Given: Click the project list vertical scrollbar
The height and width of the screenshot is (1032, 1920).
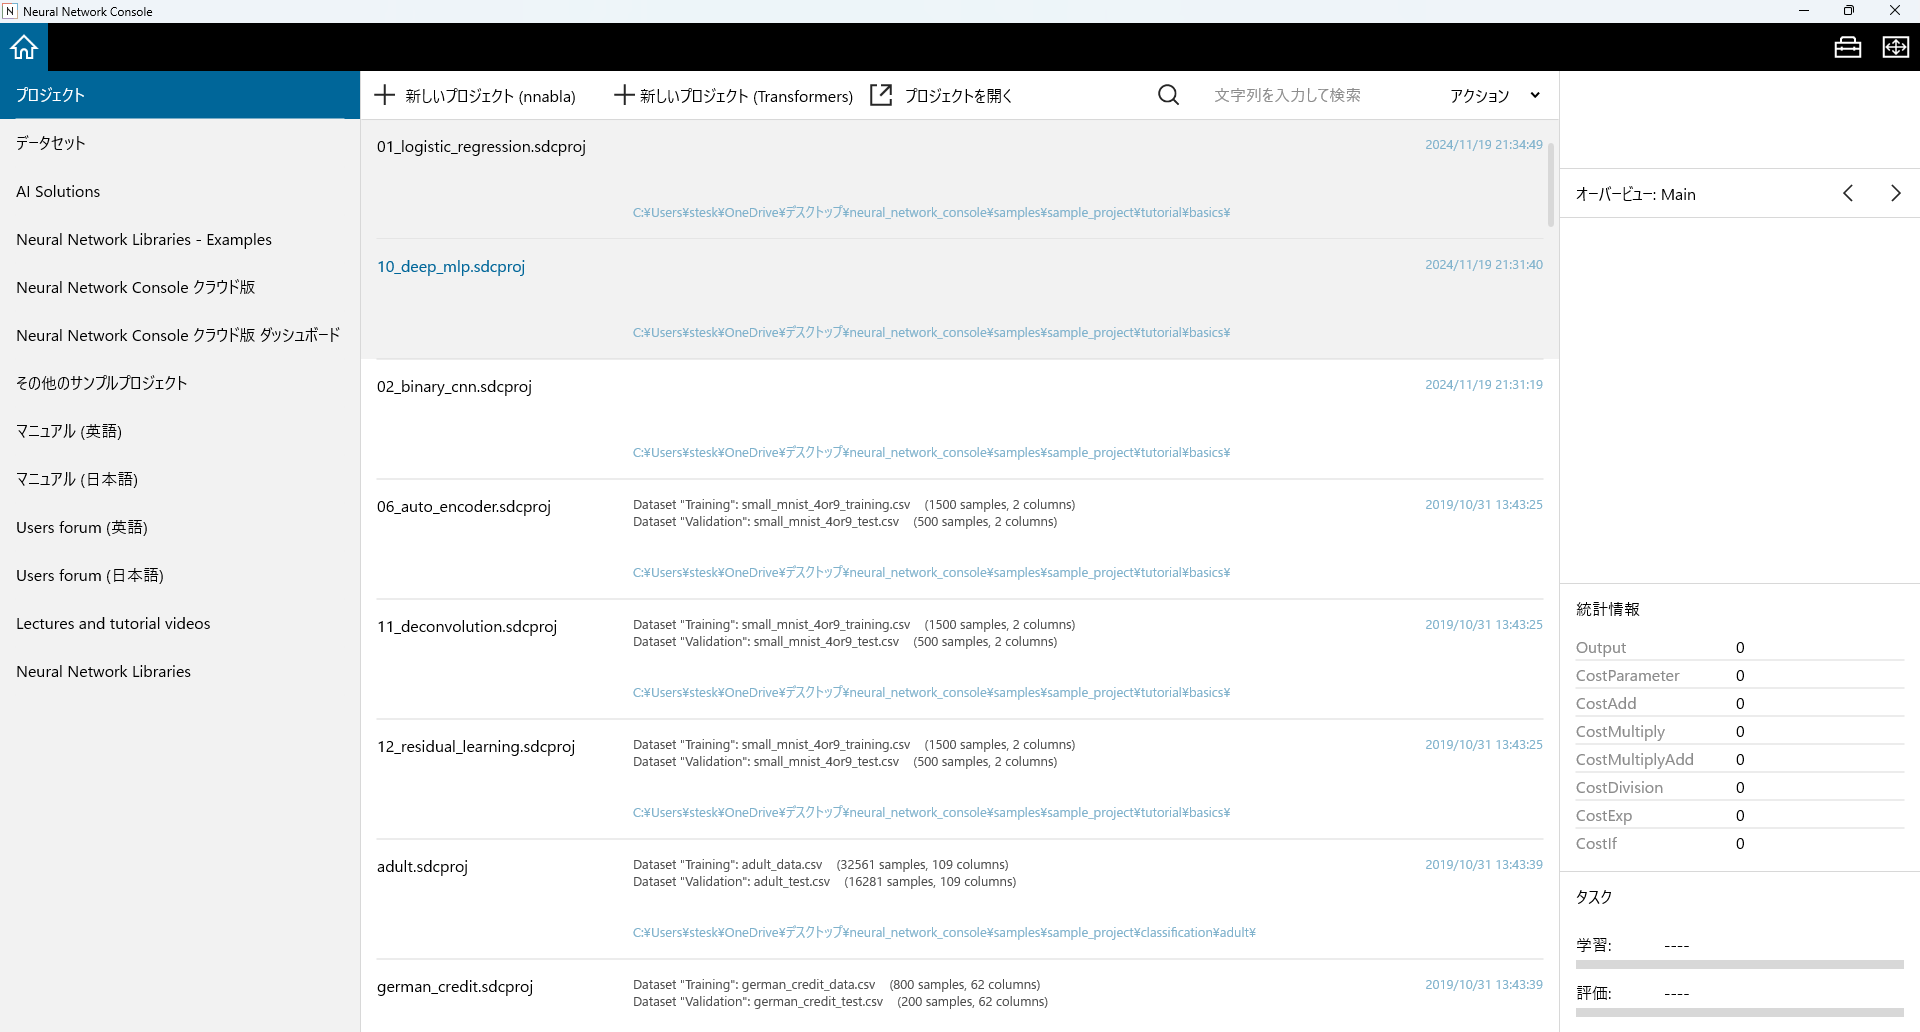Looking at the screenshot, I should pos(1551,185).
